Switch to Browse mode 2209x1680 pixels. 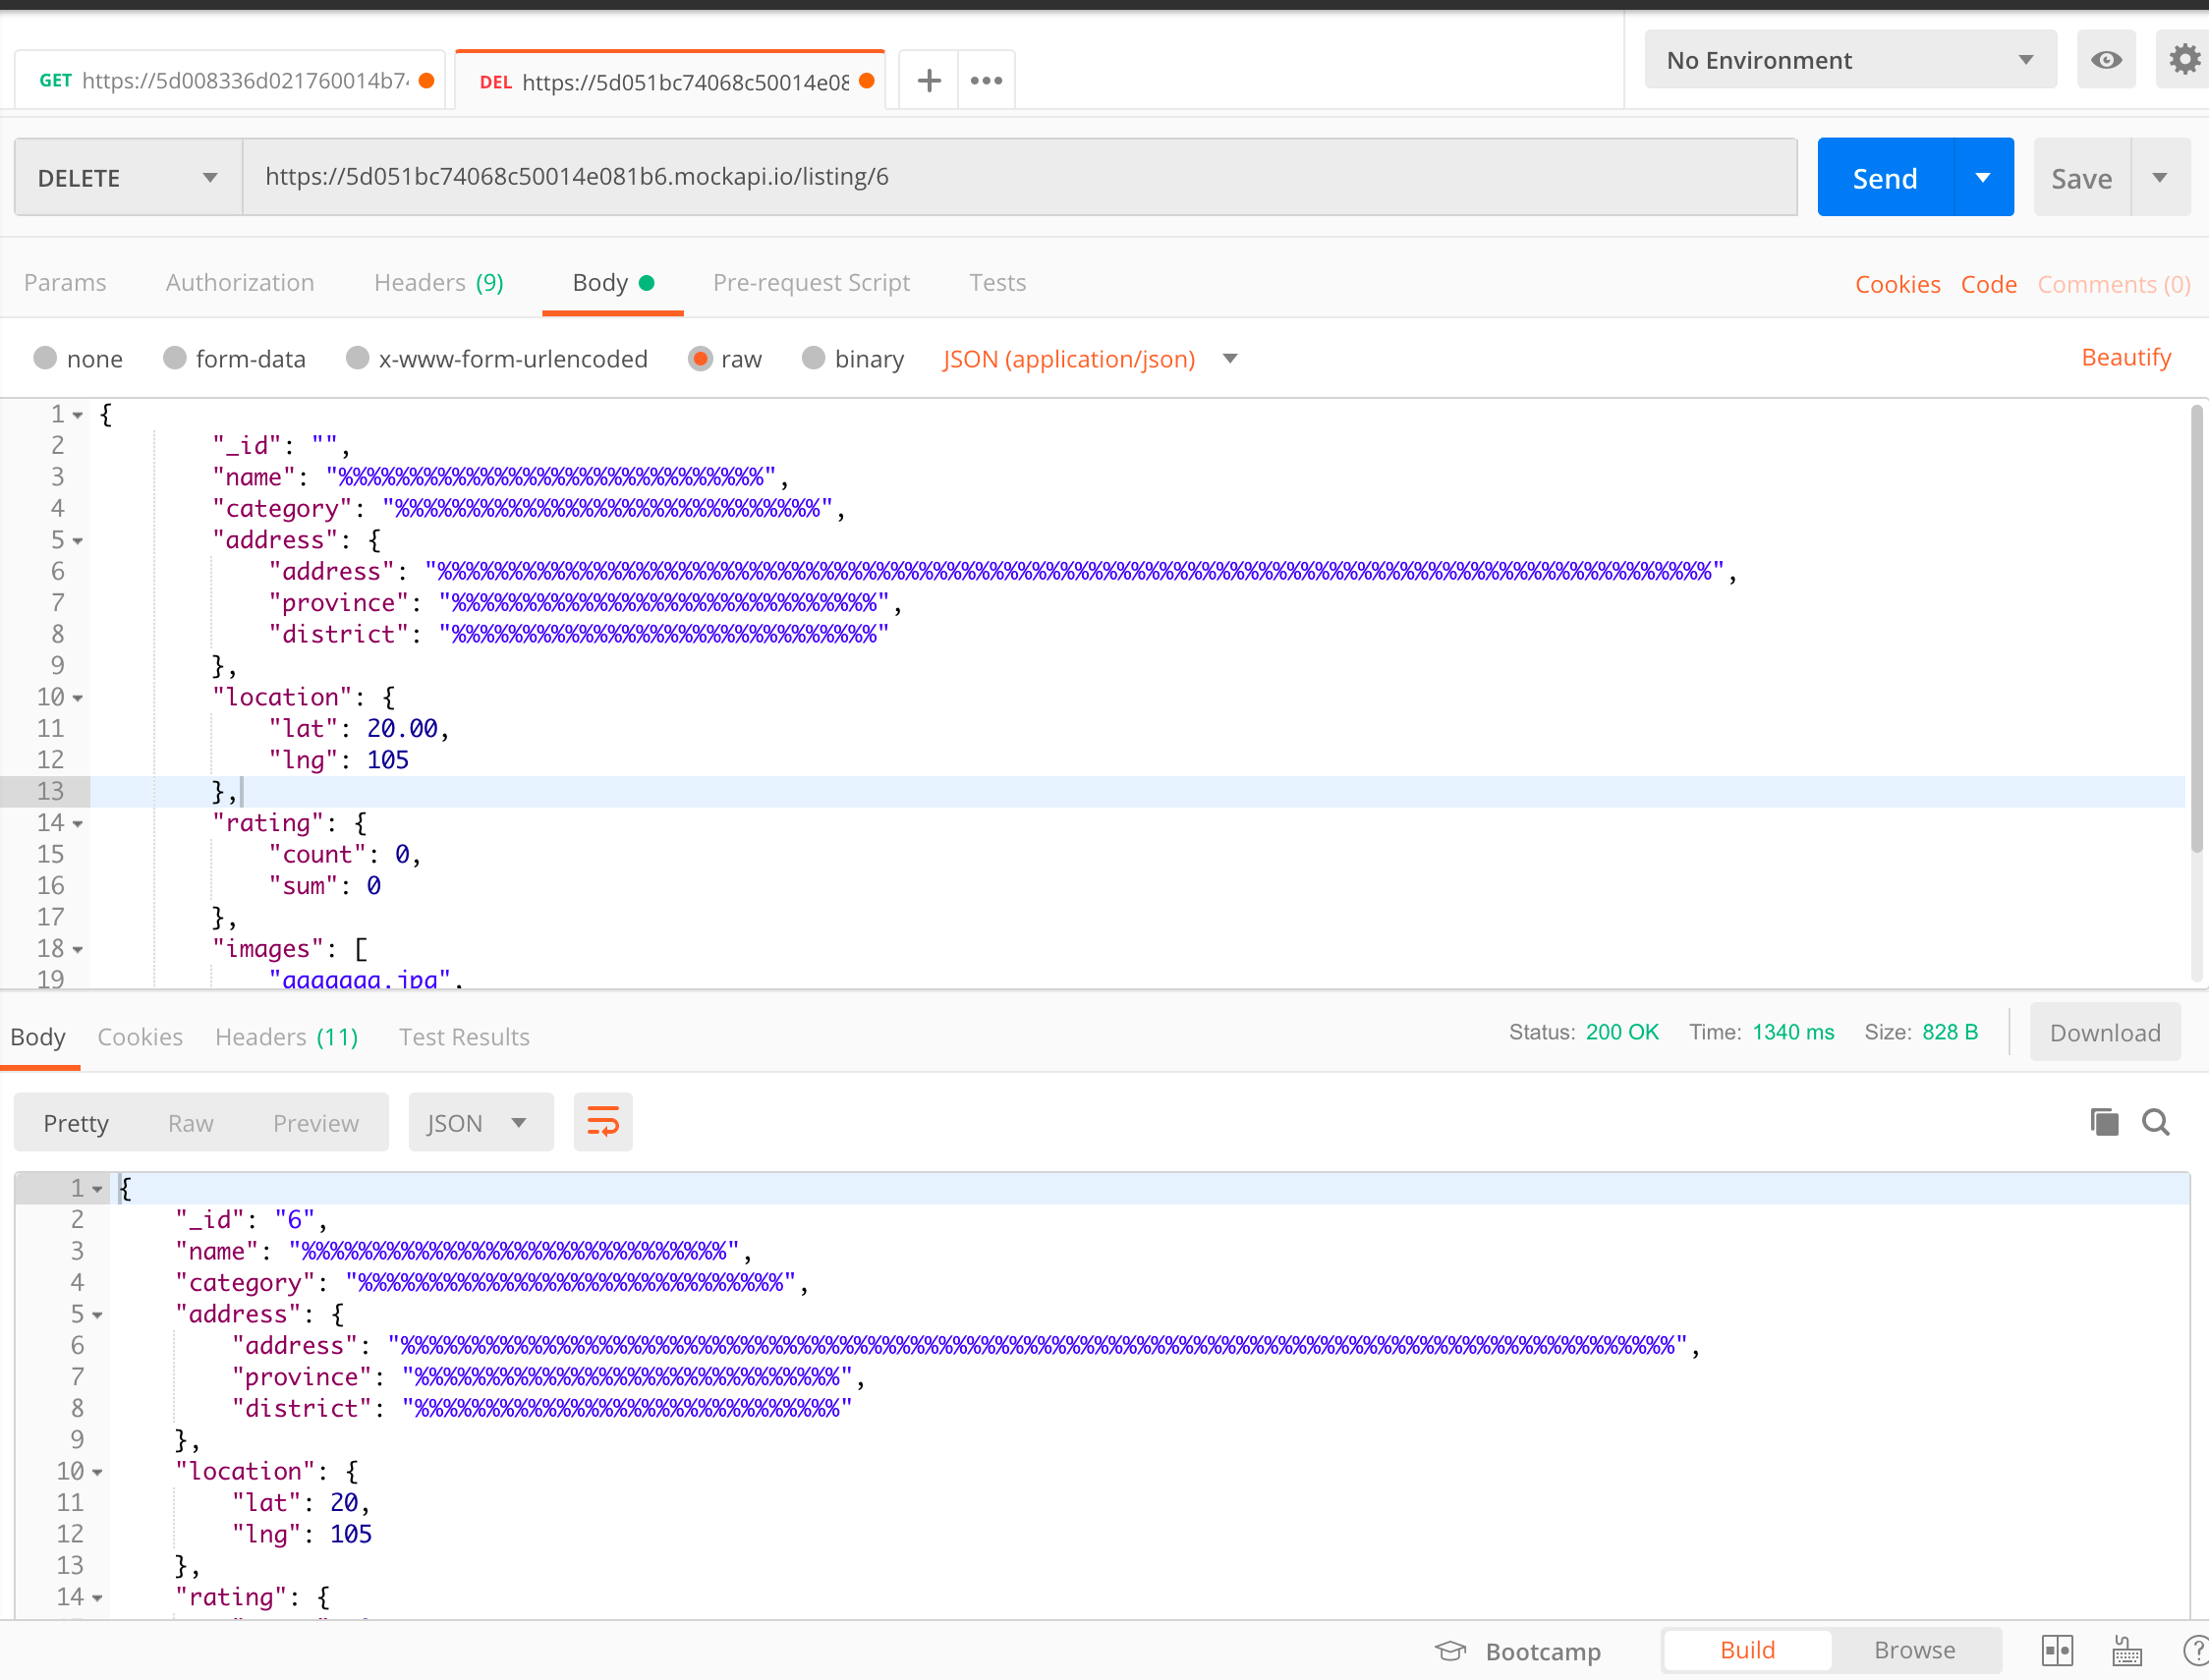point(1914,1650)
